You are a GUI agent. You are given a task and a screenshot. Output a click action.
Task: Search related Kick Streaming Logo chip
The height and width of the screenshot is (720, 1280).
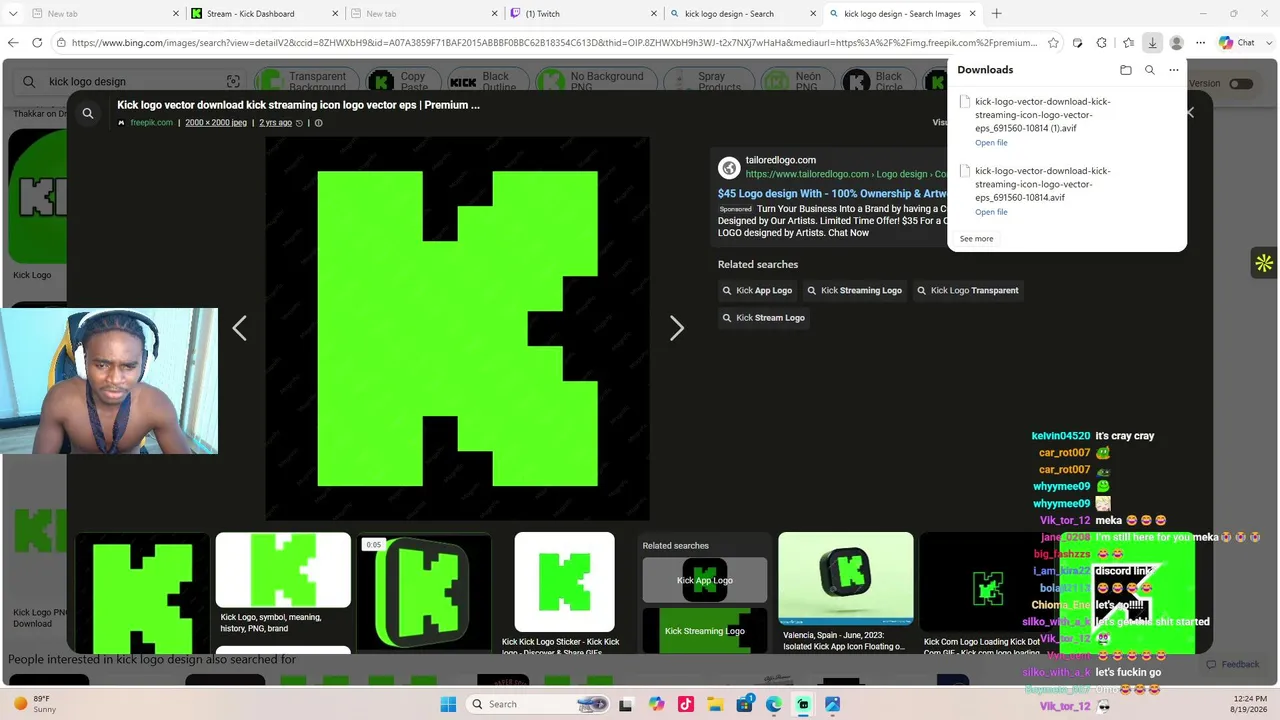(854, 291)
